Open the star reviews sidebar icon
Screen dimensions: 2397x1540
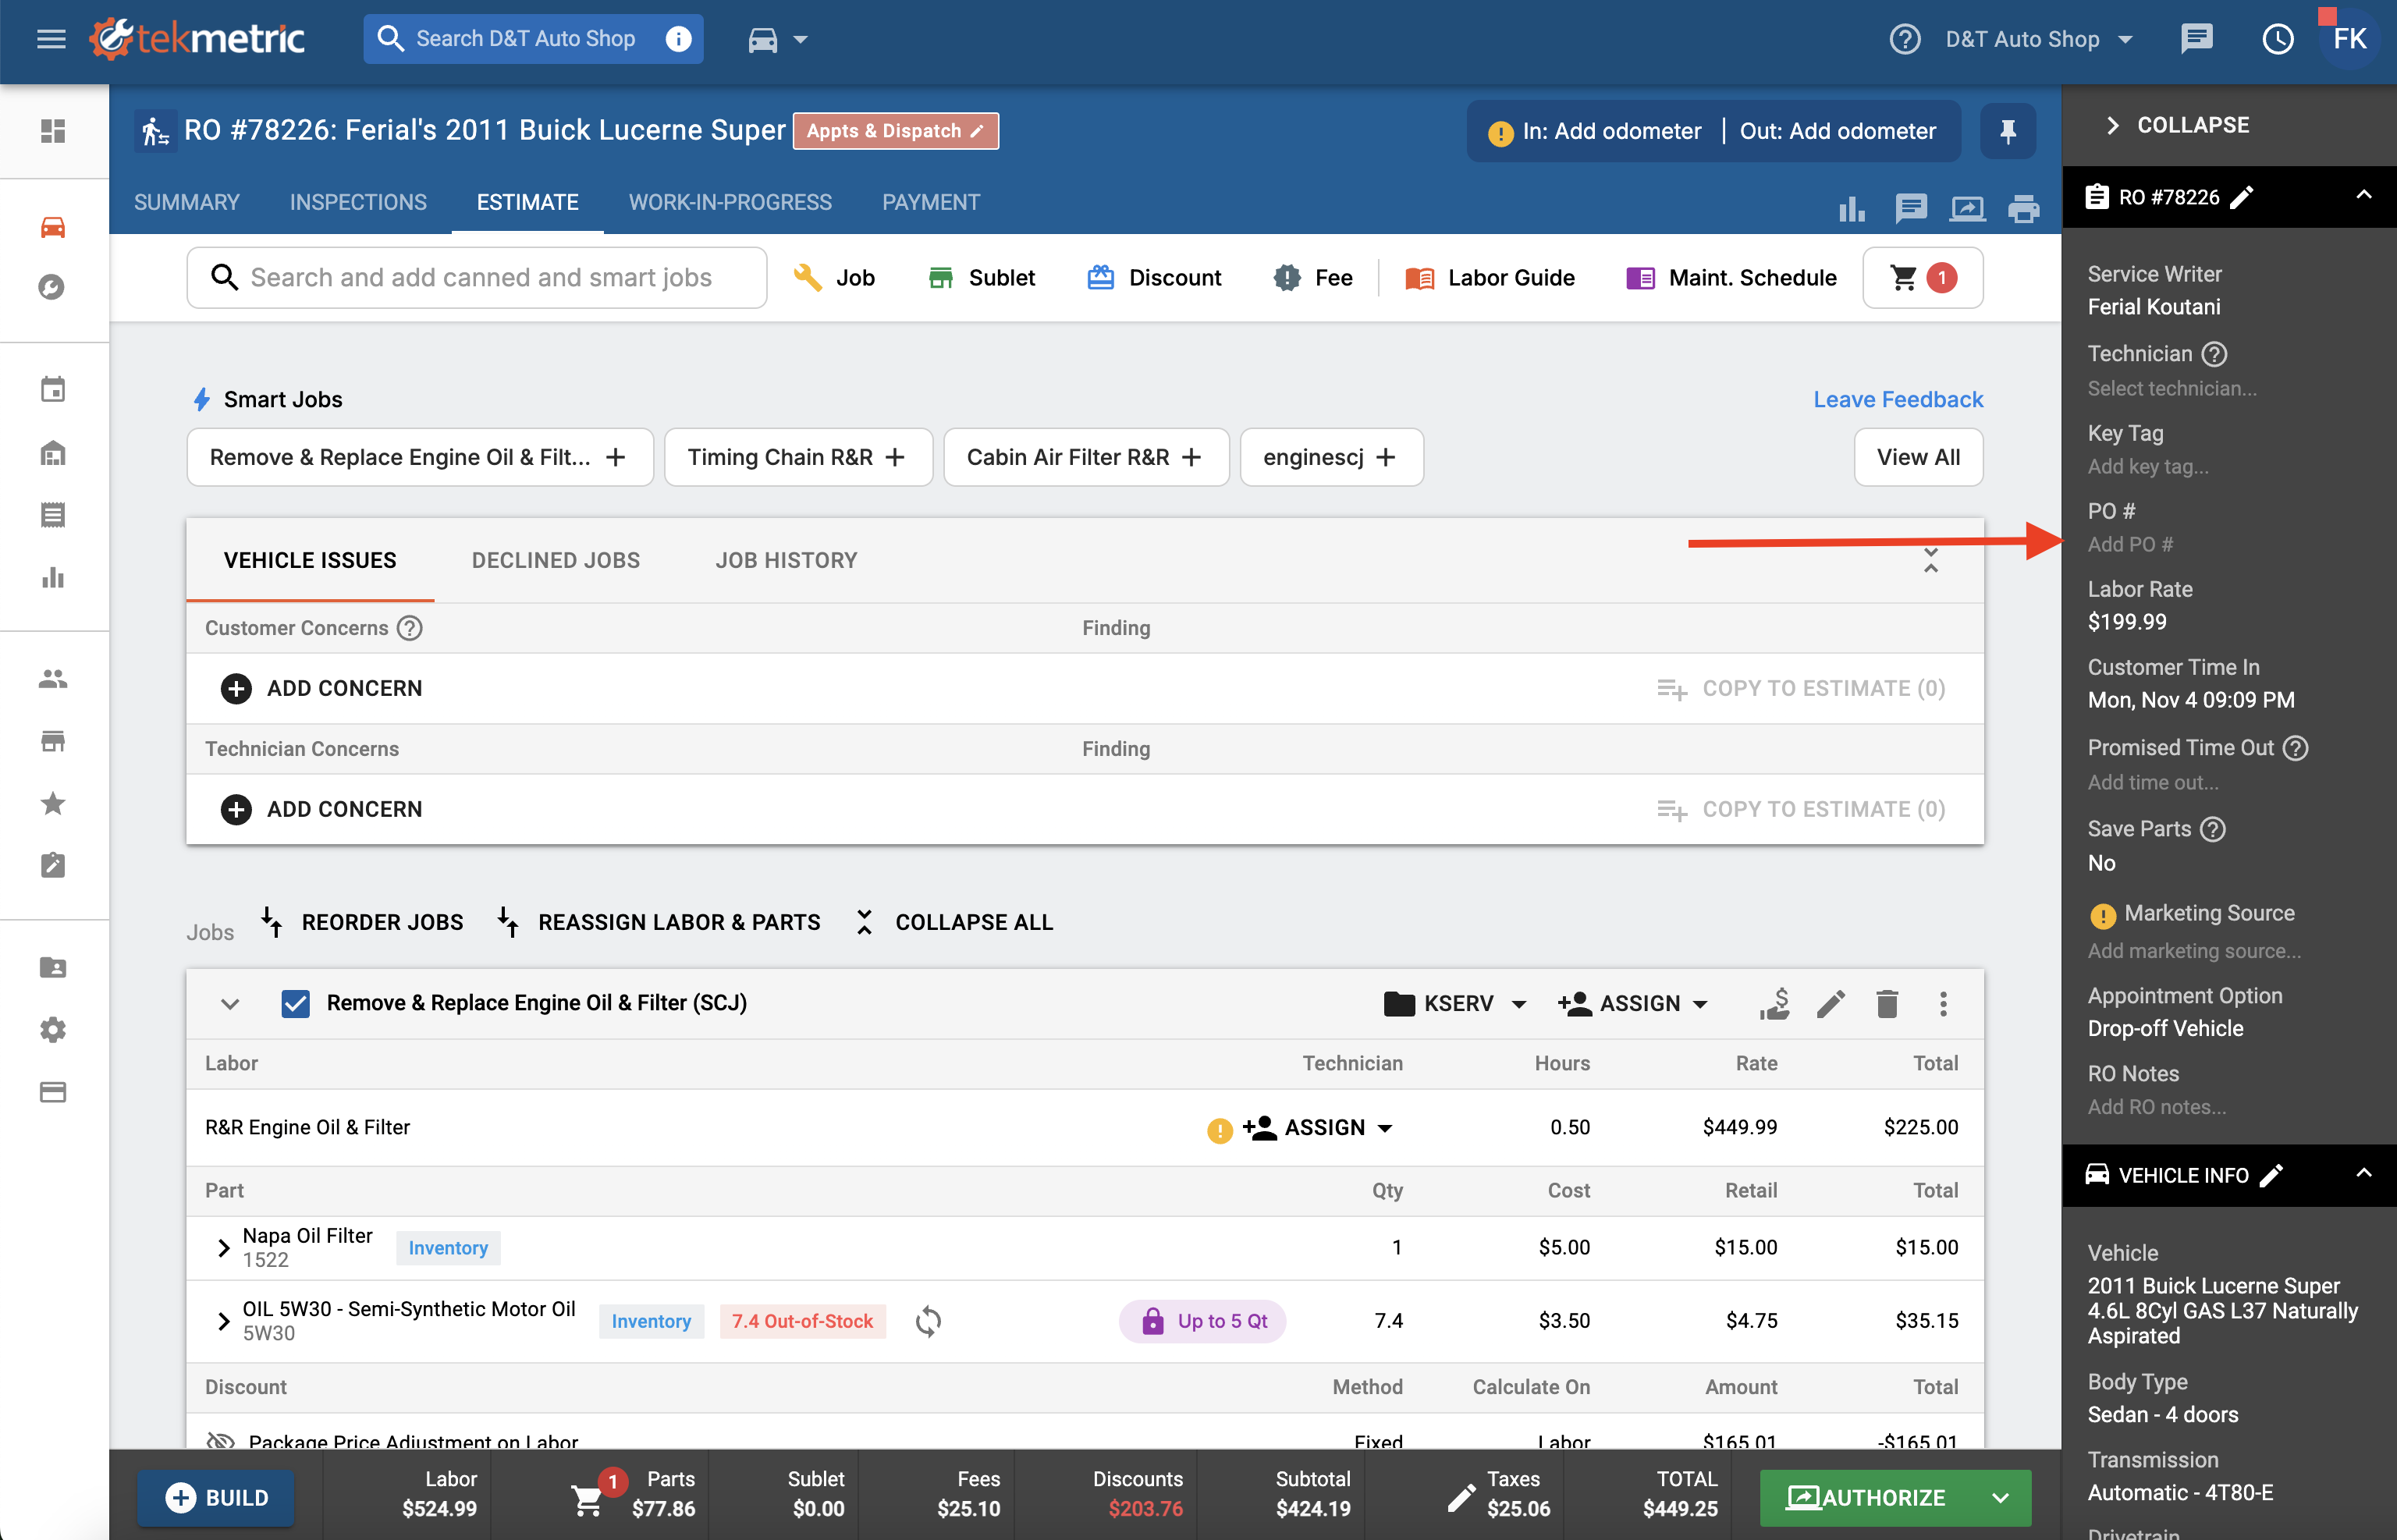pyautogui.click(x=53, y=803)
